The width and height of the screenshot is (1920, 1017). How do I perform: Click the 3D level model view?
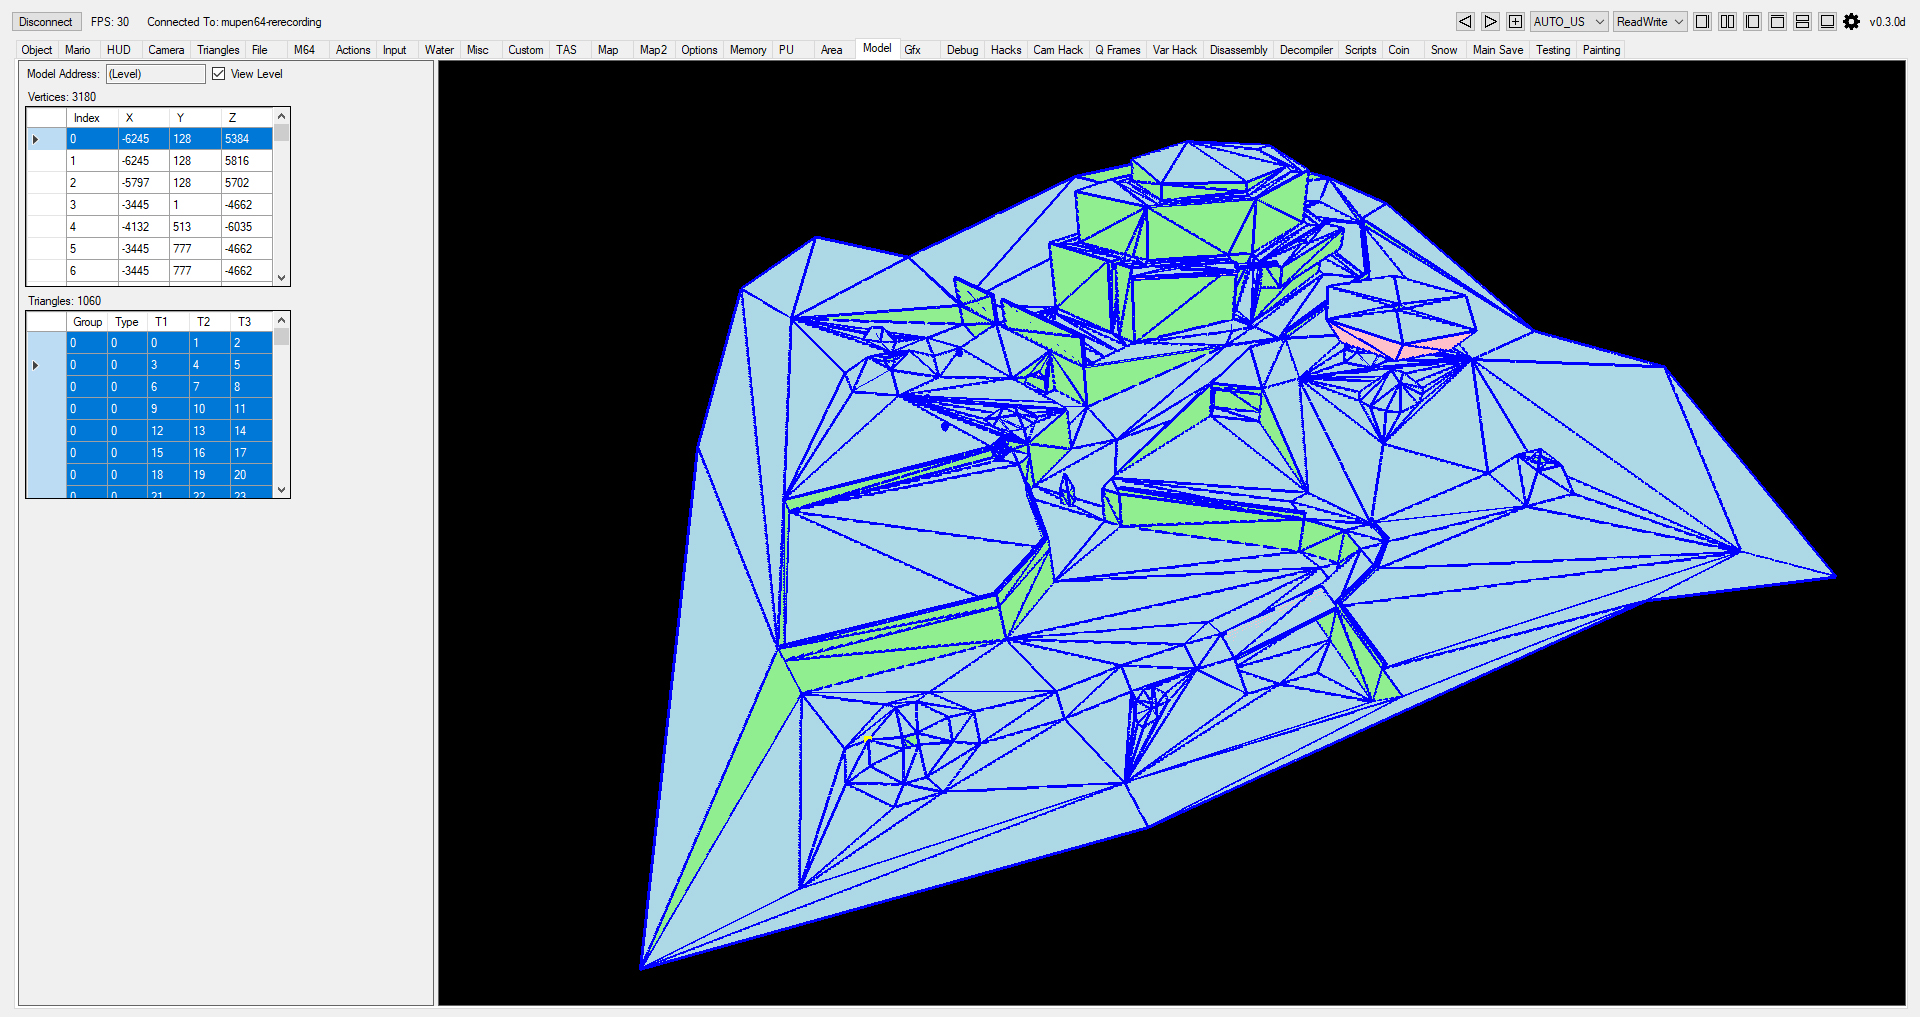click(1172, 532)
